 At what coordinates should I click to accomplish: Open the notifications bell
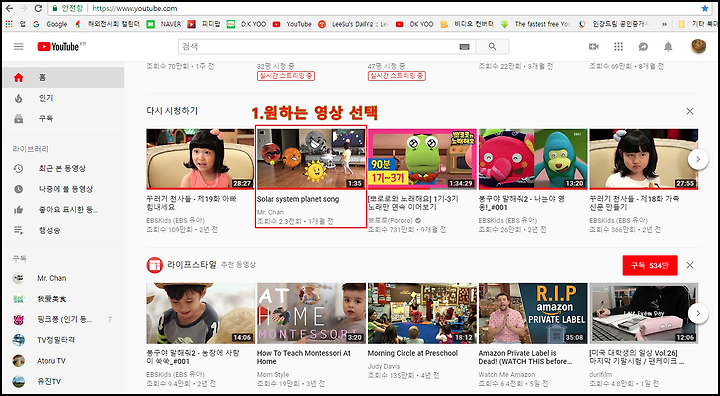click(x=668, y=46)
